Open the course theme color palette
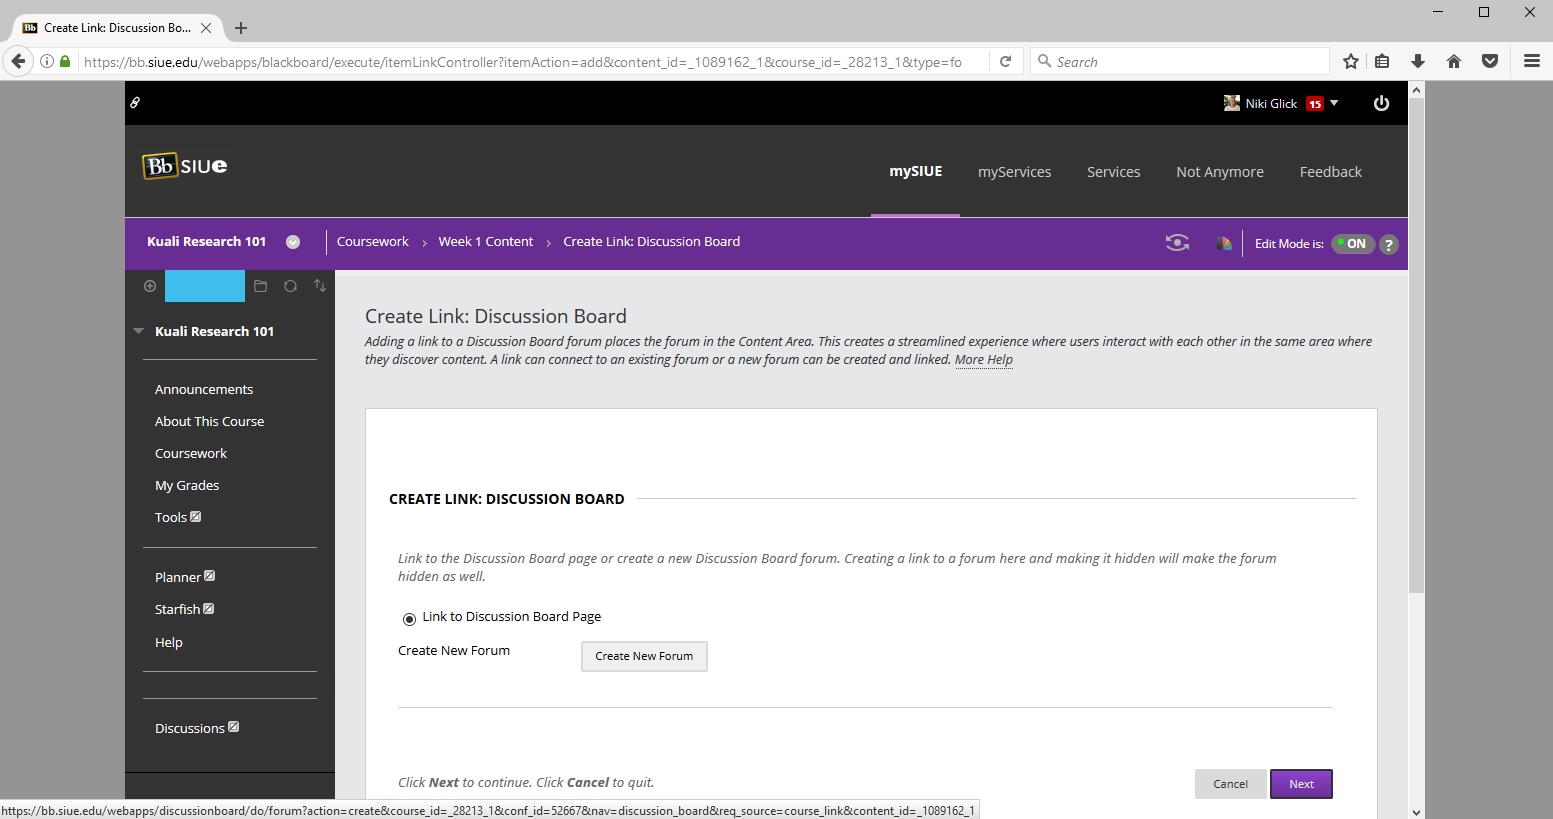Screen dimensions: 1553x819 pos(1223,243)
